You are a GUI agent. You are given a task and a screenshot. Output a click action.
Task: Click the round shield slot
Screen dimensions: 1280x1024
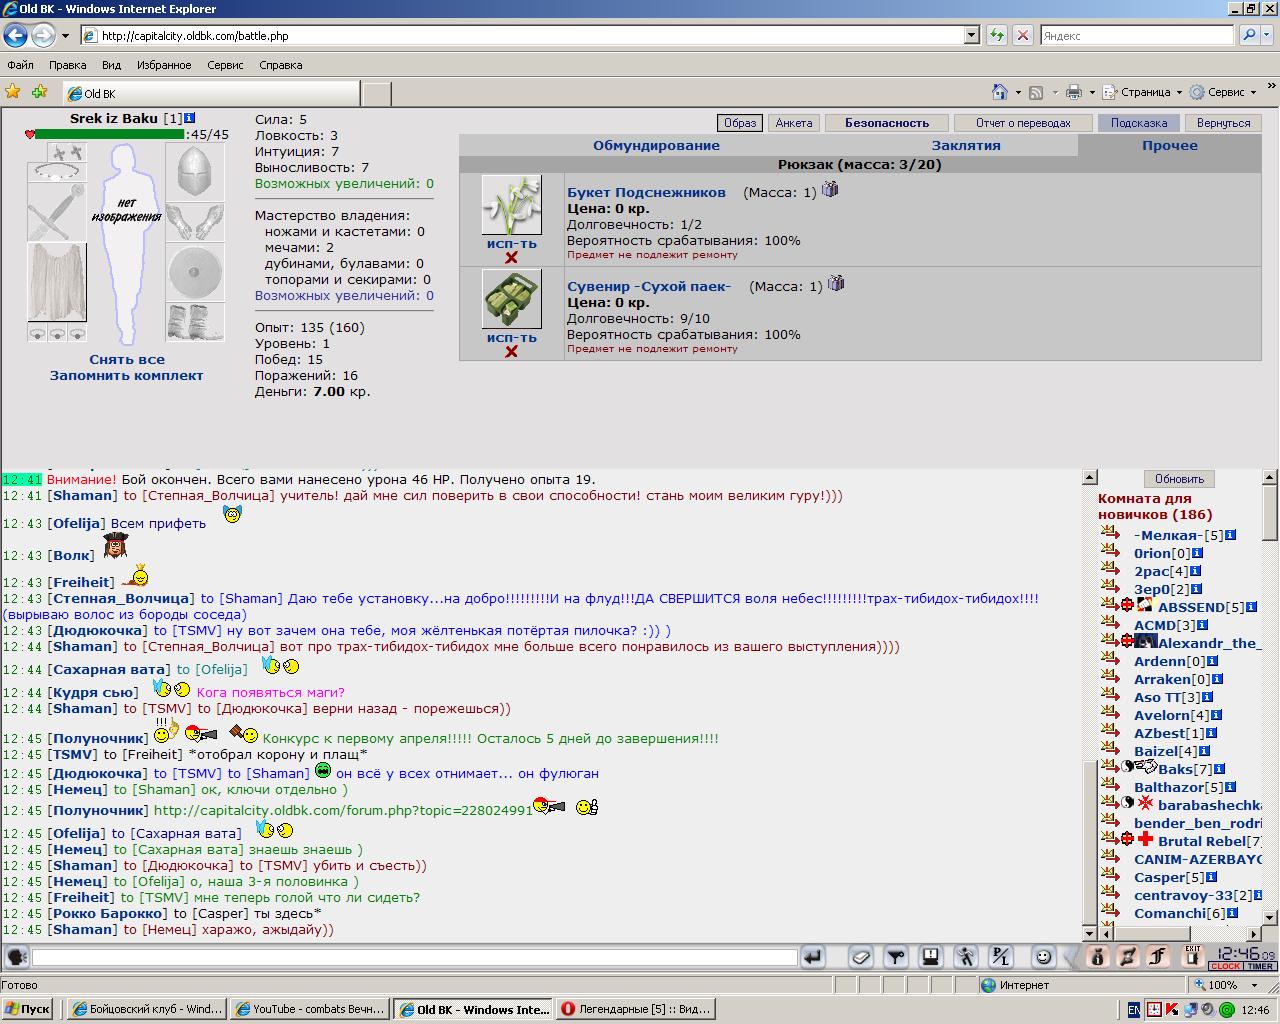[195, 272]
